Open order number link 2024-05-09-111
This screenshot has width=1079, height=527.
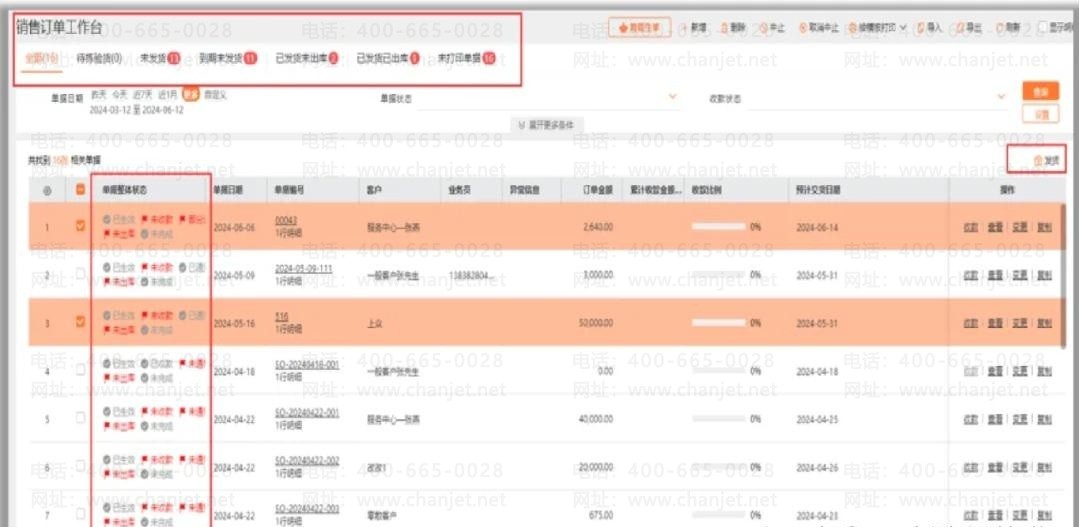click(303, 269)
